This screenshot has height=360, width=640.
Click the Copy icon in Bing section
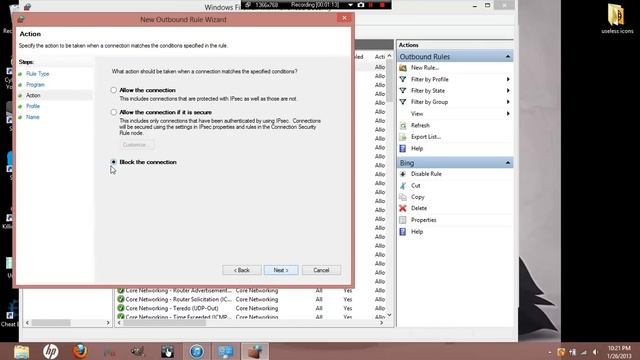point(403,197)
